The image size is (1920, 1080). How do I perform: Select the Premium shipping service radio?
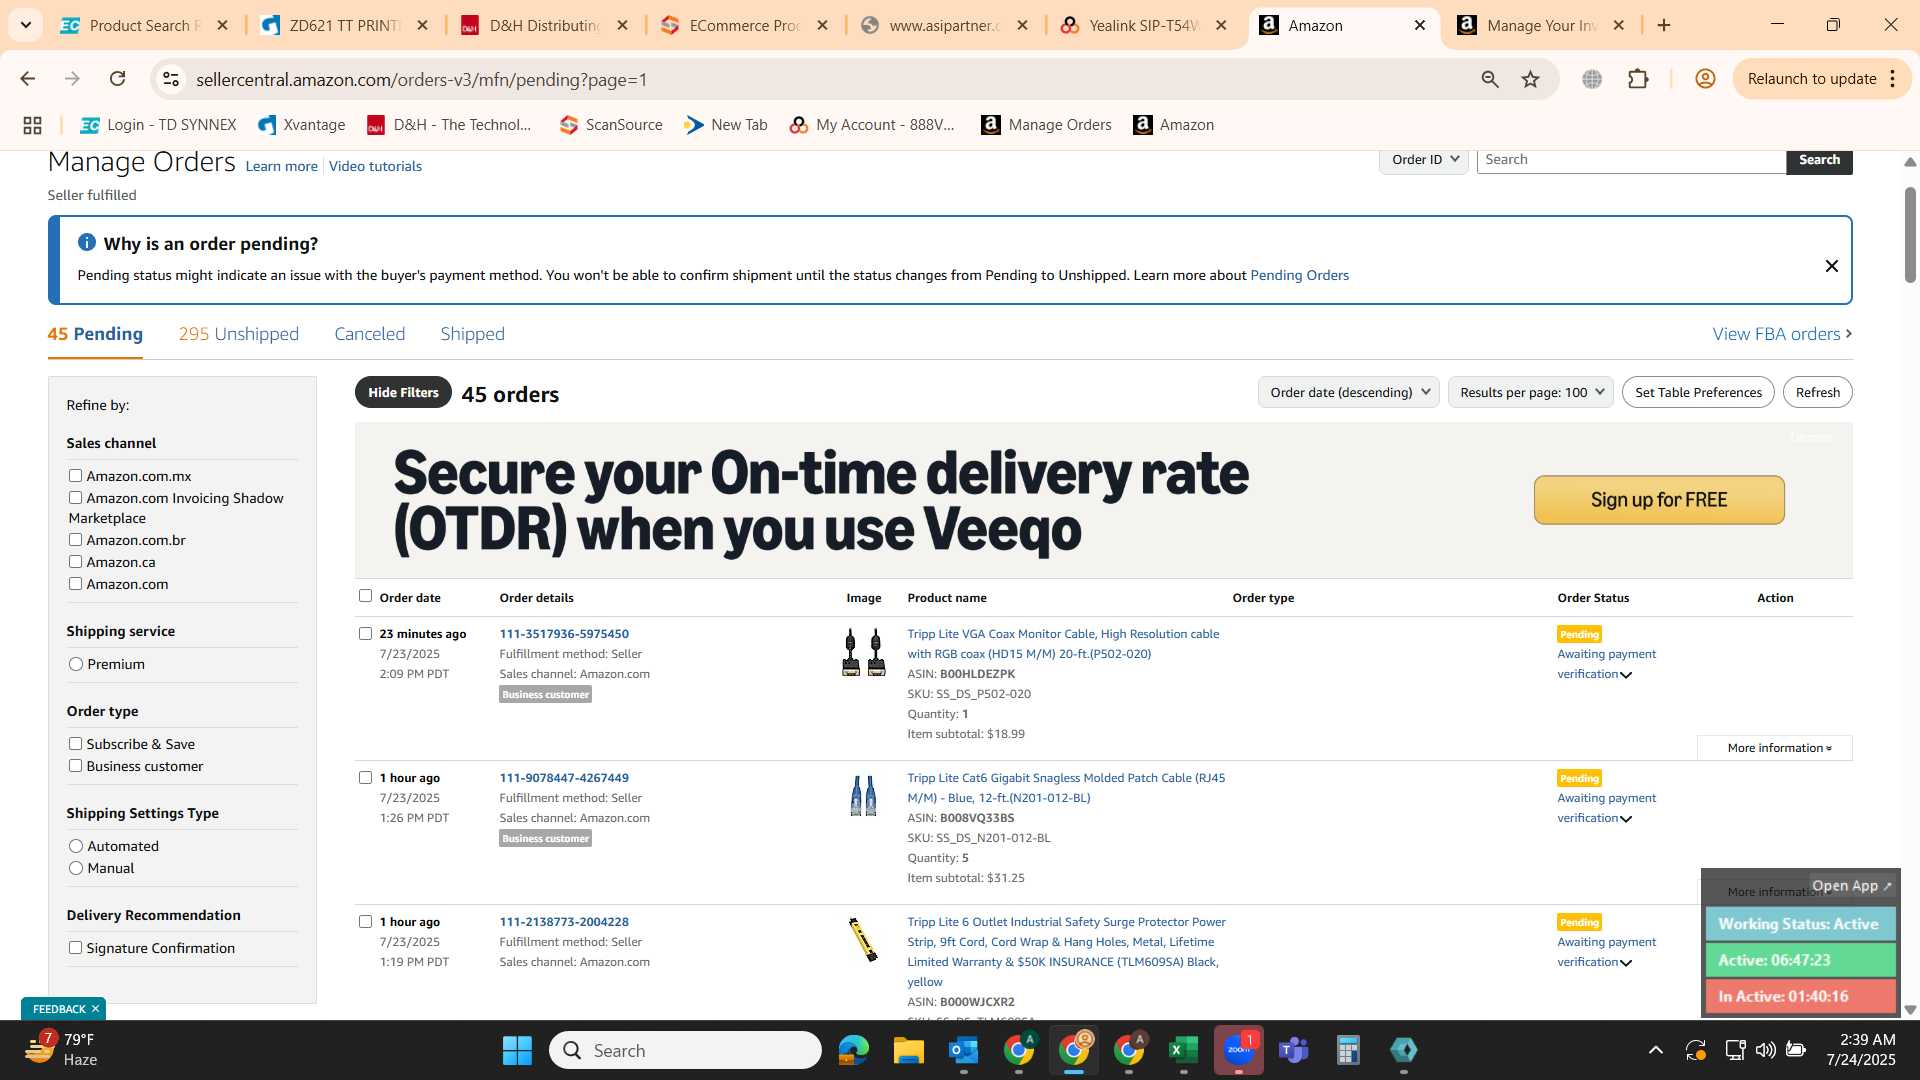click(76, 664)
